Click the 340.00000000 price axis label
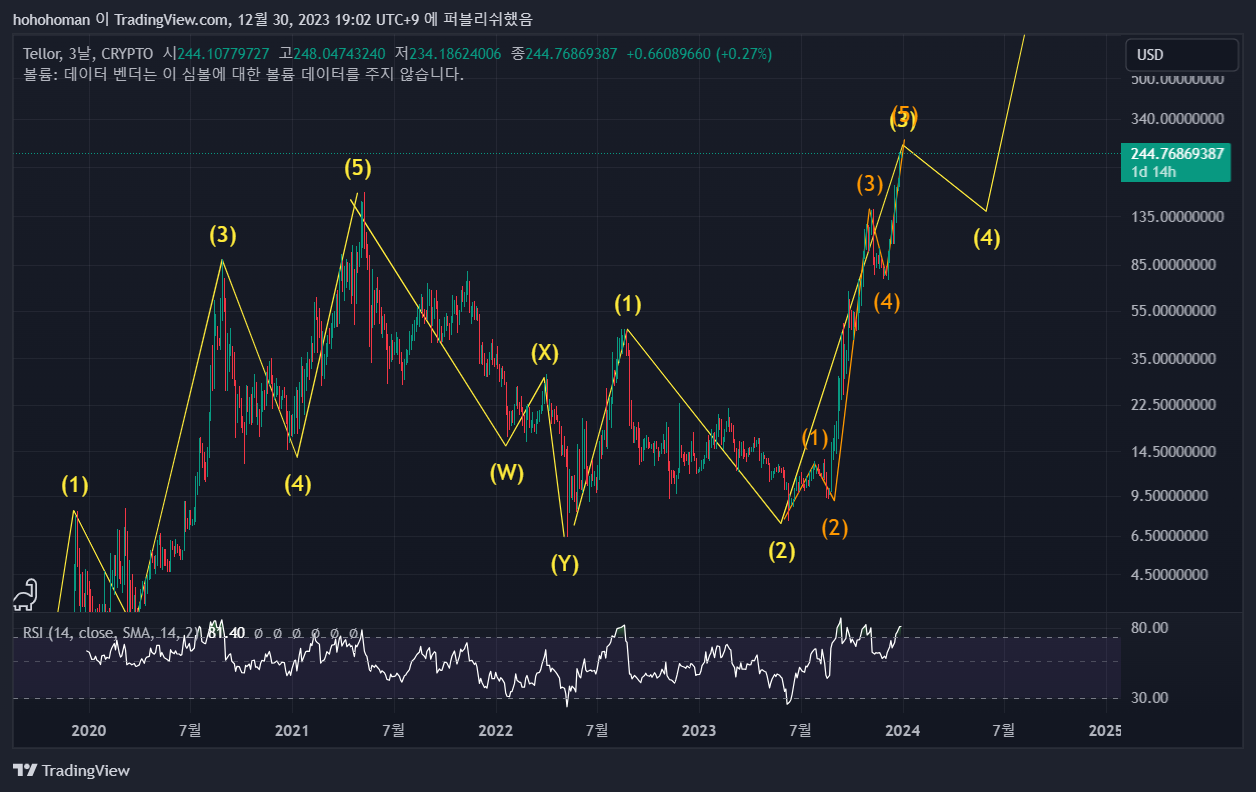Screen dimensions: 1256x792 pos(1177,119)
